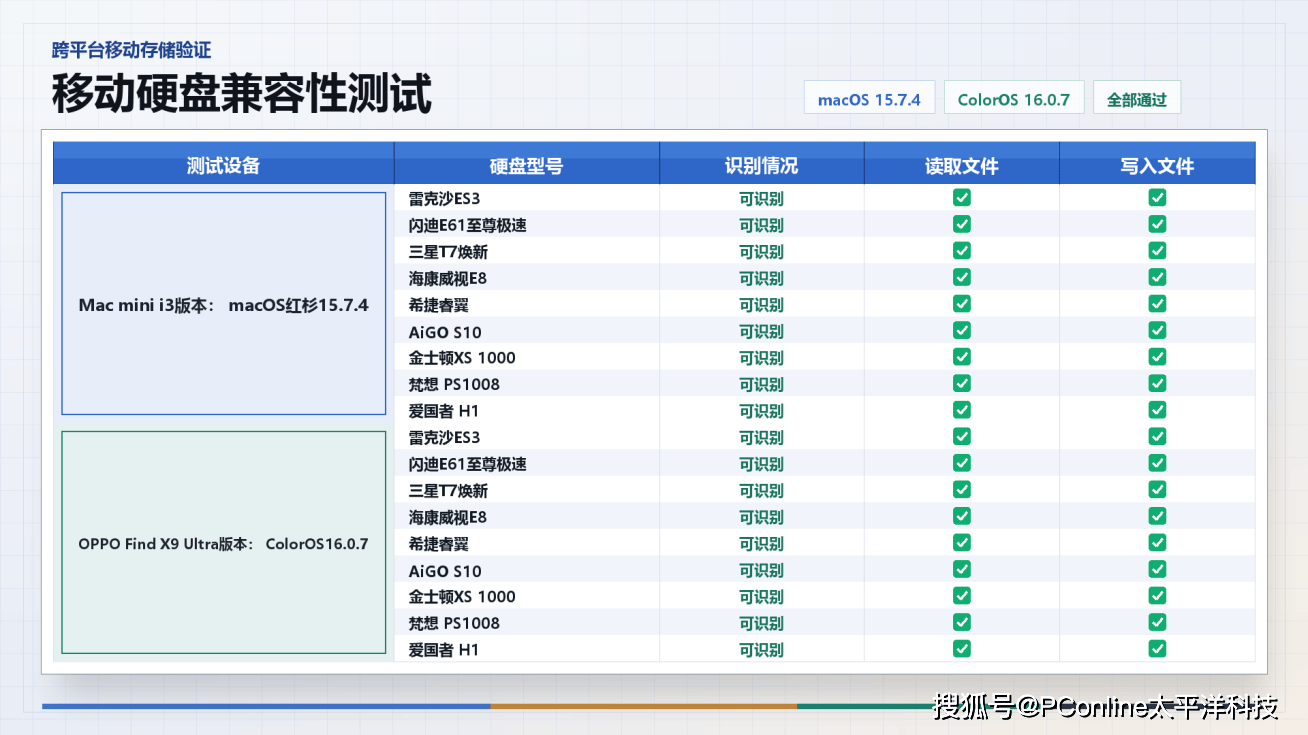The height and width of the screenshot is (735, 1308).
Task: Toggle 写入文件 checkbox for Mac mini 爱国者 H1
Action: (1157, 410)
